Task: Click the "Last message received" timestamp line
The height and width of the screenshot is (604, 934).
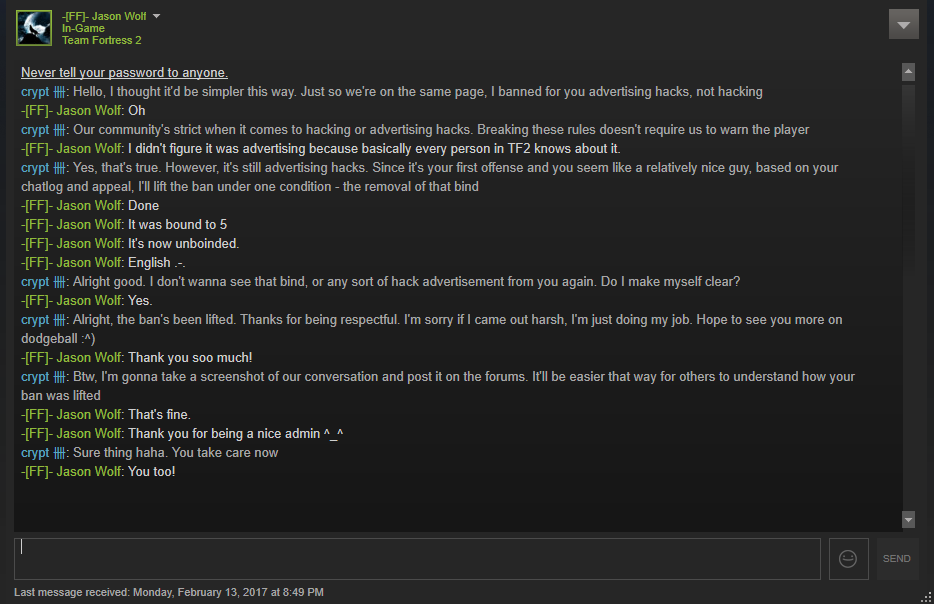Action: pos(169,592)
